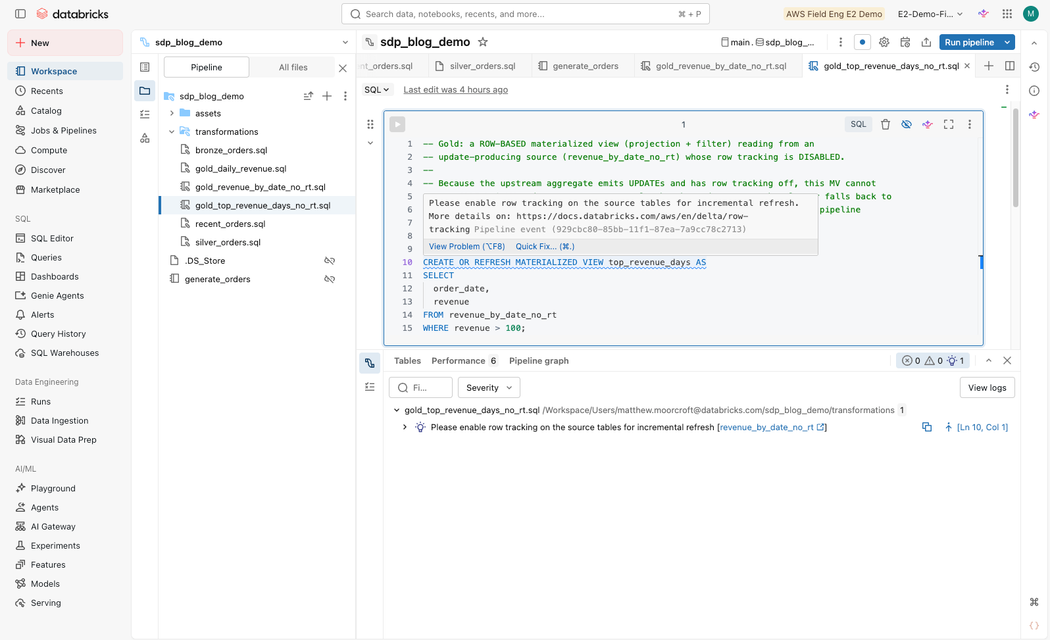Open bronze_orders.sql file in tree

pyautogui.click(x=231, y=150)
